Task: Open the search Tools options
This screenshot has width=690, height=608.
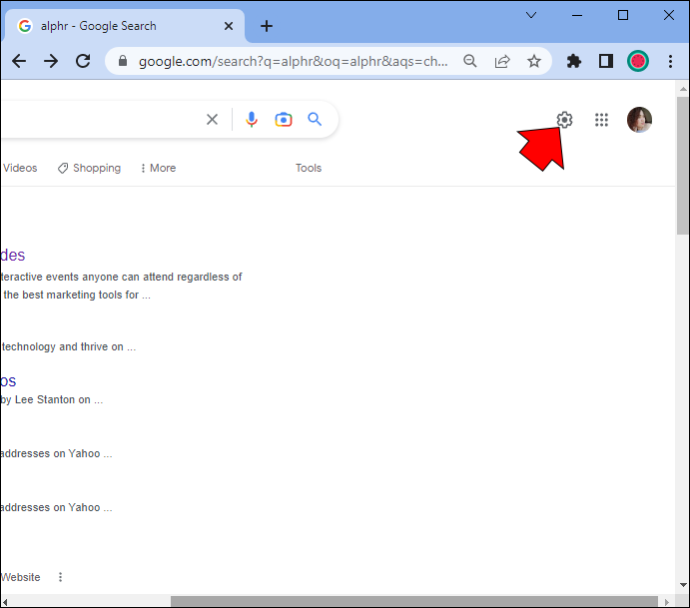Action: pos(308,168)
